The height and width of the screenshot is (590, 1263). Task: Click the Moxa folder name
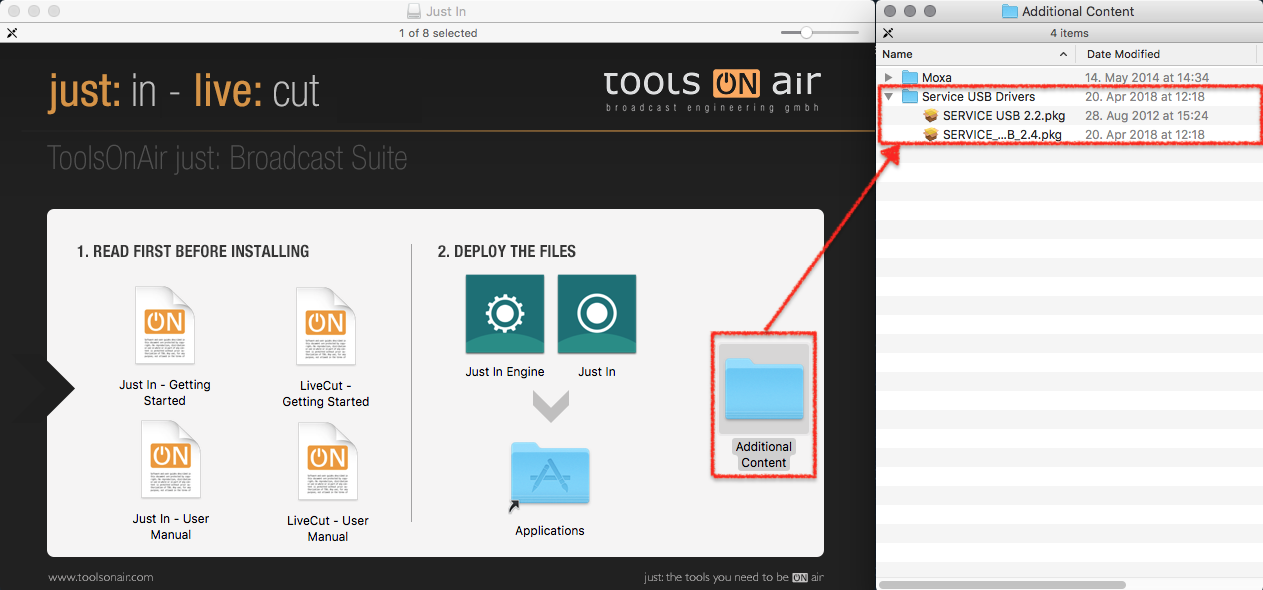937,77
